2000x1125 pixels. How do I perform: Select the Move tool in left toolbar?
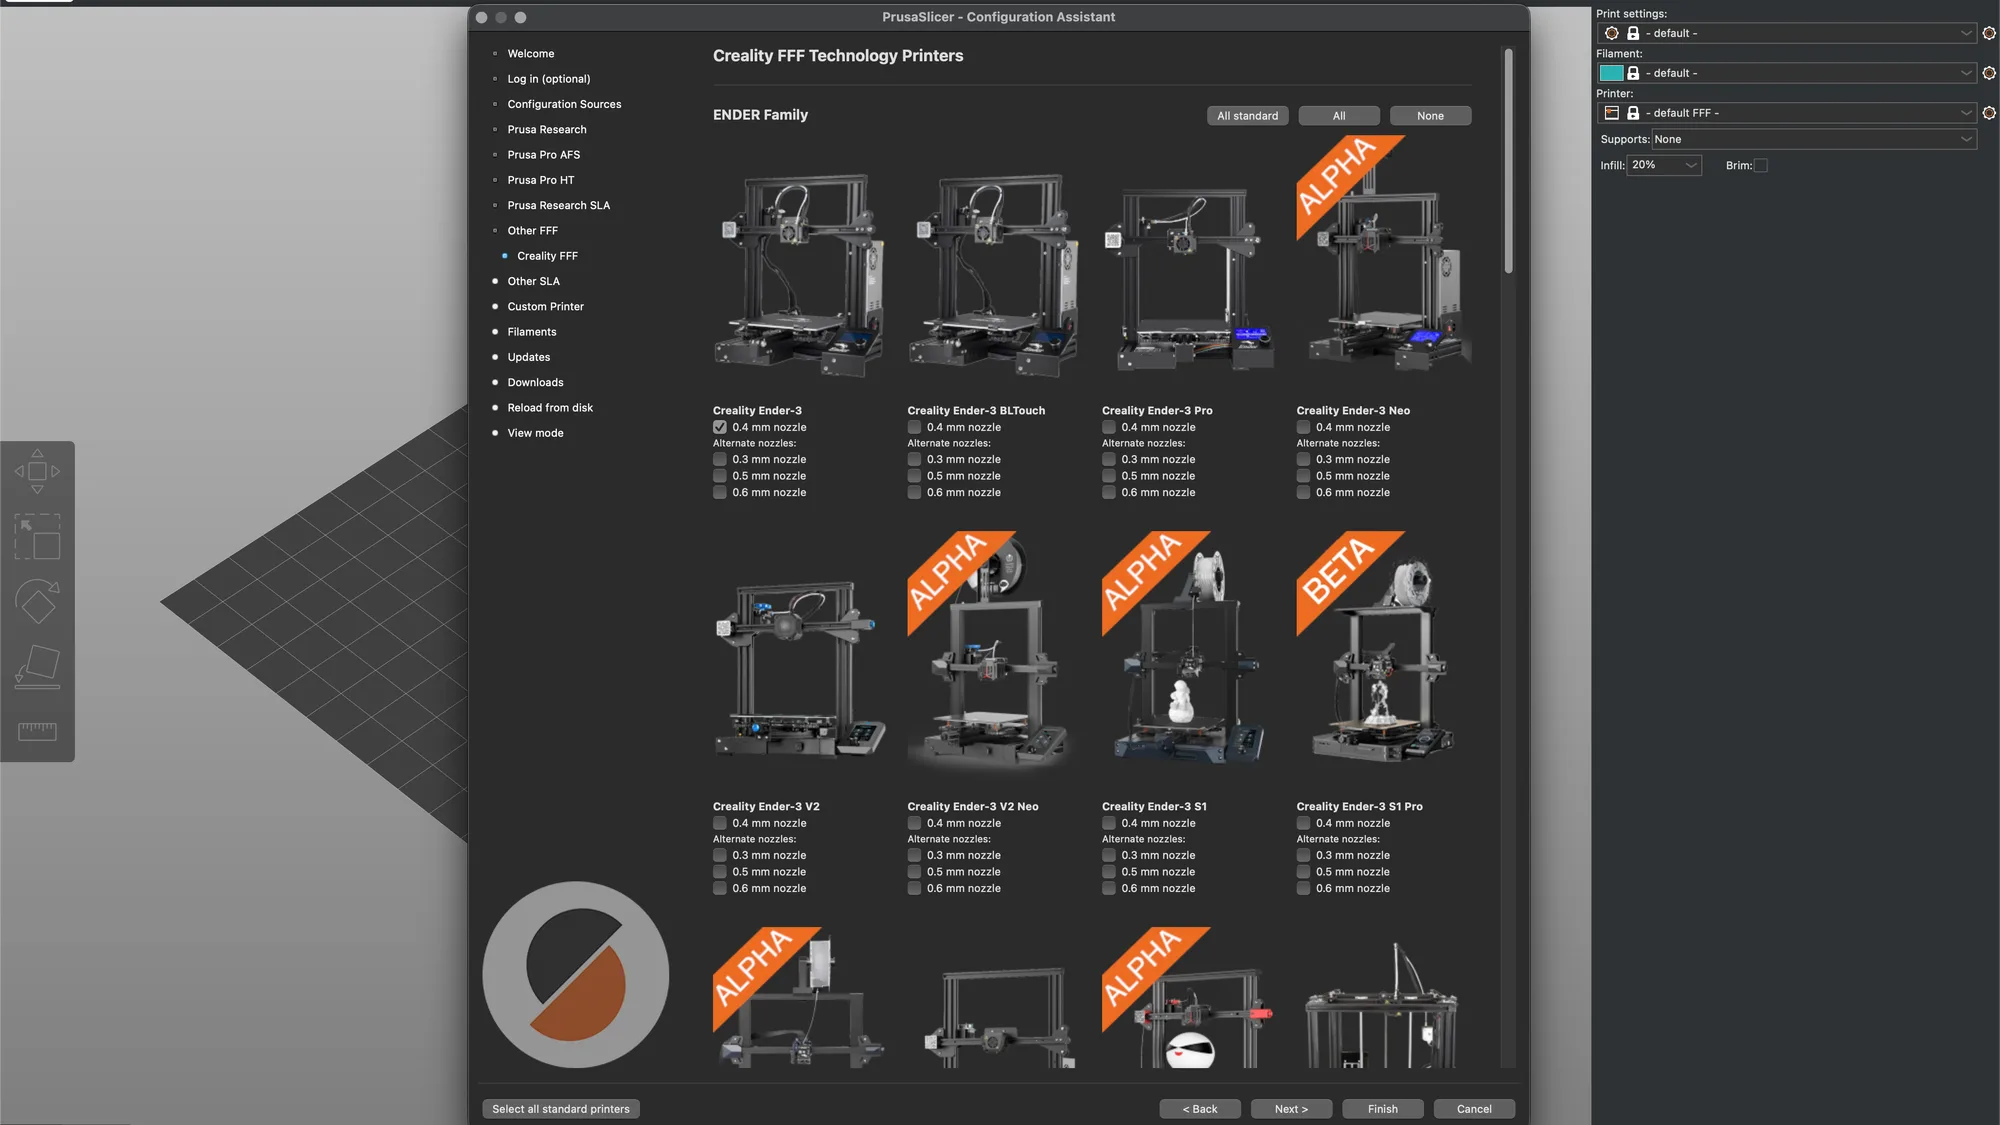tap(37, 471)
